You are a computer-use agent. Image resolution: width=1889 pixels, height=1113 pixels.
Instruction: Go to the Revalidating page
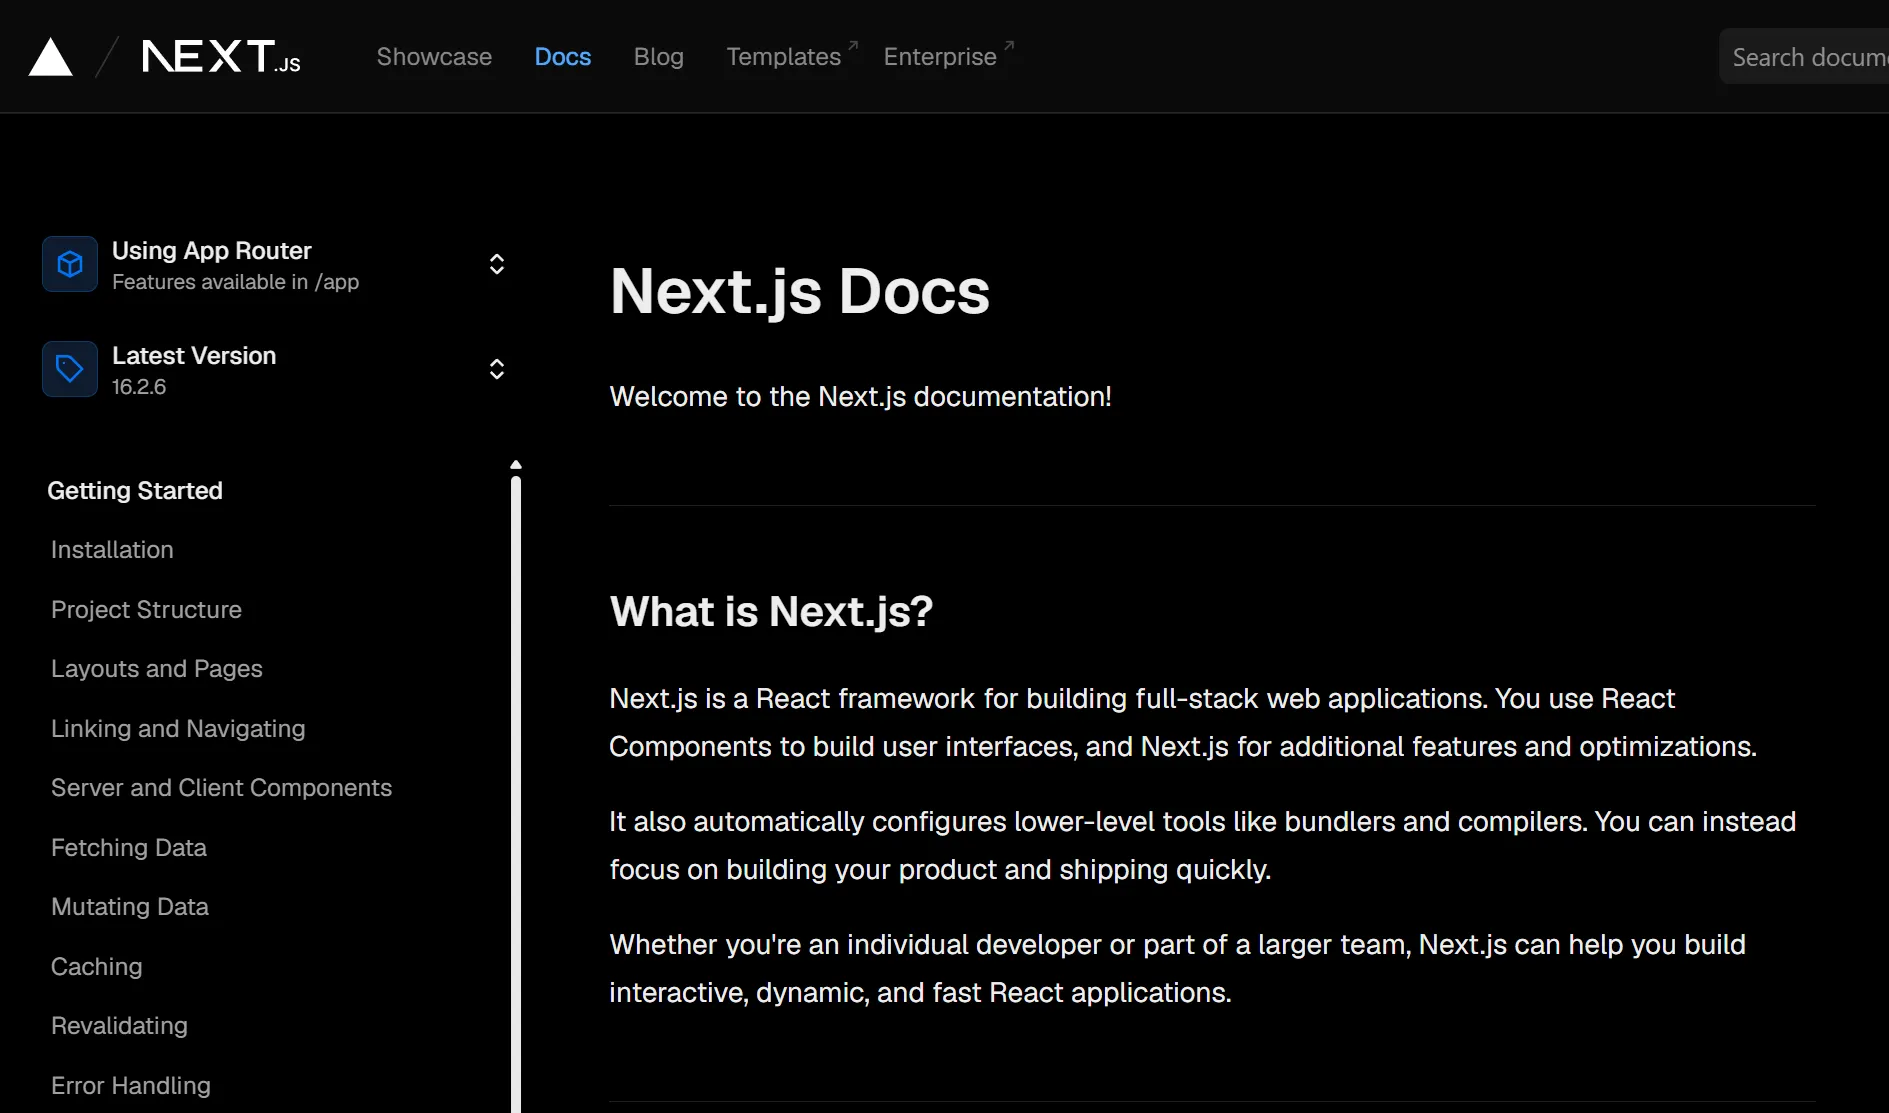119,1026
